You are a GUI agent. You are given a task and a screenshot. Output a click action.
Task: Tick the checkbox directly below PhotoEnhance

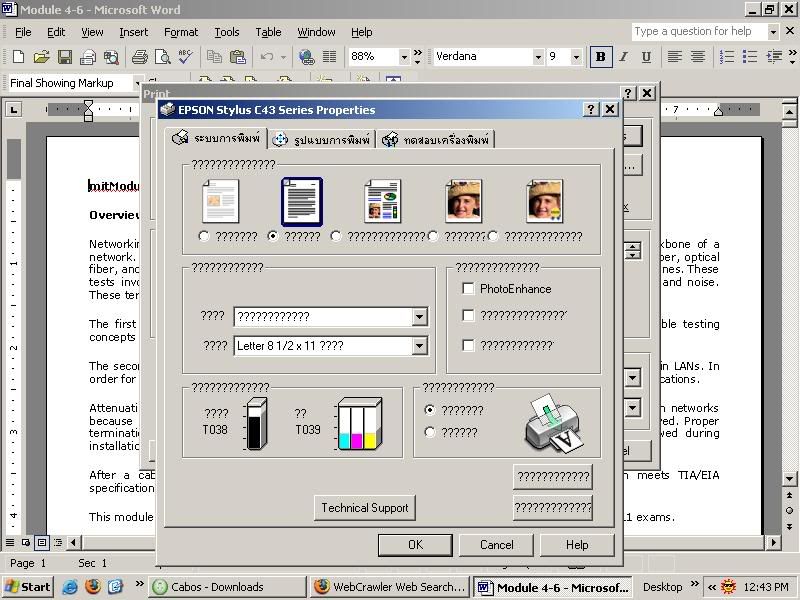468,315
